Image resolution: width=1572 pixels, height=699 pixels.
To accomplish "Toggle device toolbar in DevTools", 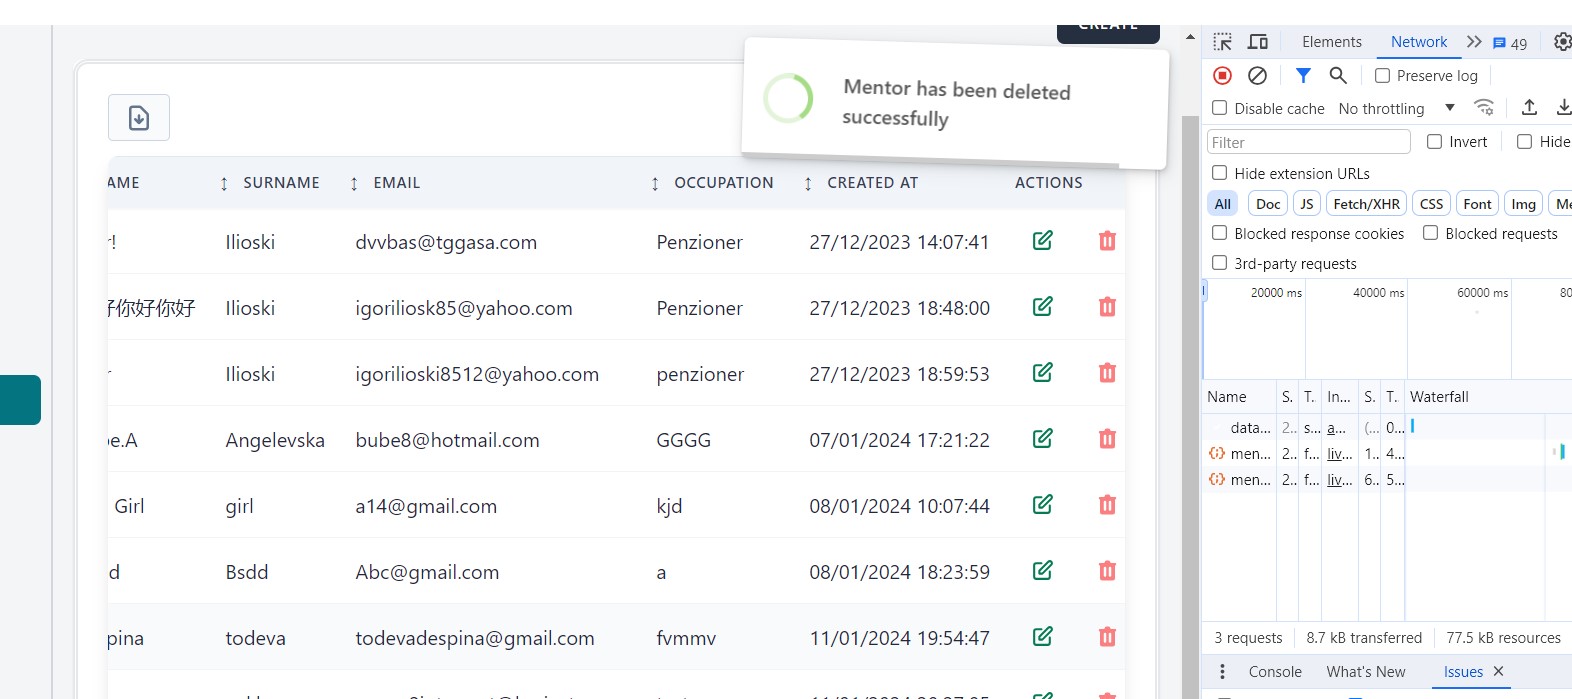I will point(1258,42).
